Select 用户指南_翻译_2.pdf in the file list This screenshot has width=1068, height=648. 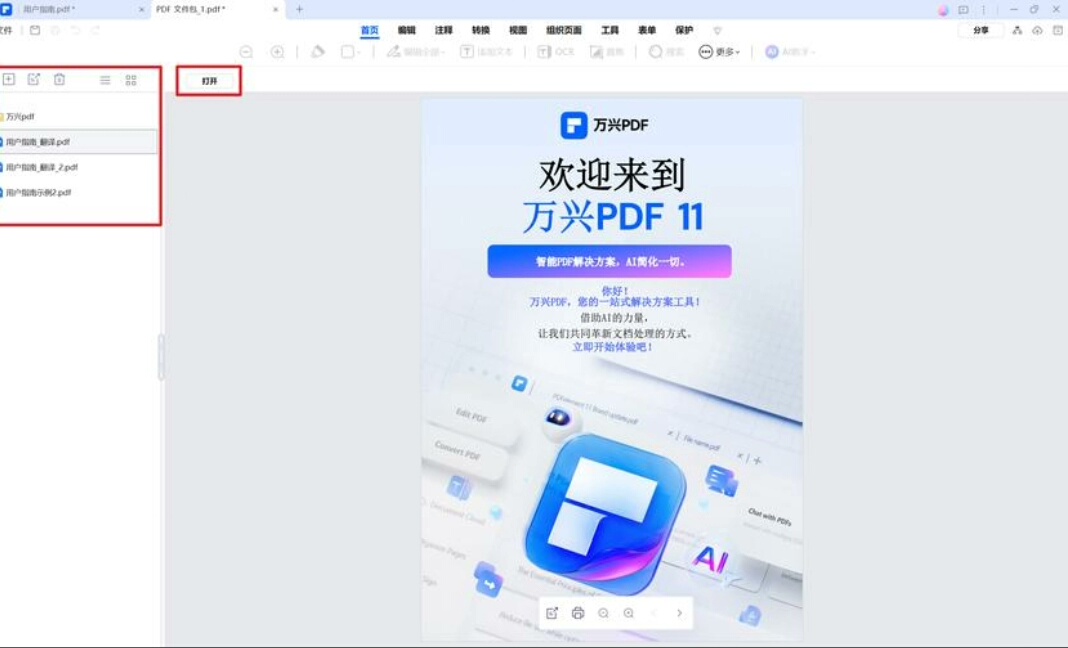[x=78, y=167]
